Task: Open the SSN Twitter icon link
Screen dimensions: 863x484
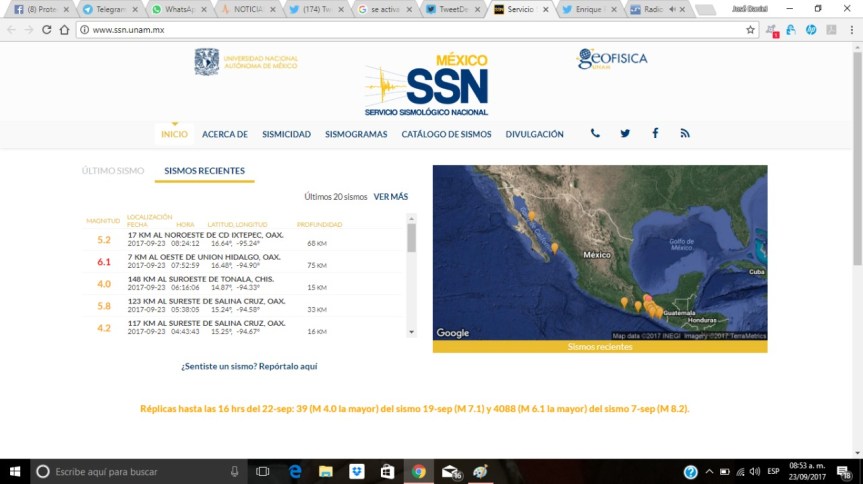Action: (625, 134)
